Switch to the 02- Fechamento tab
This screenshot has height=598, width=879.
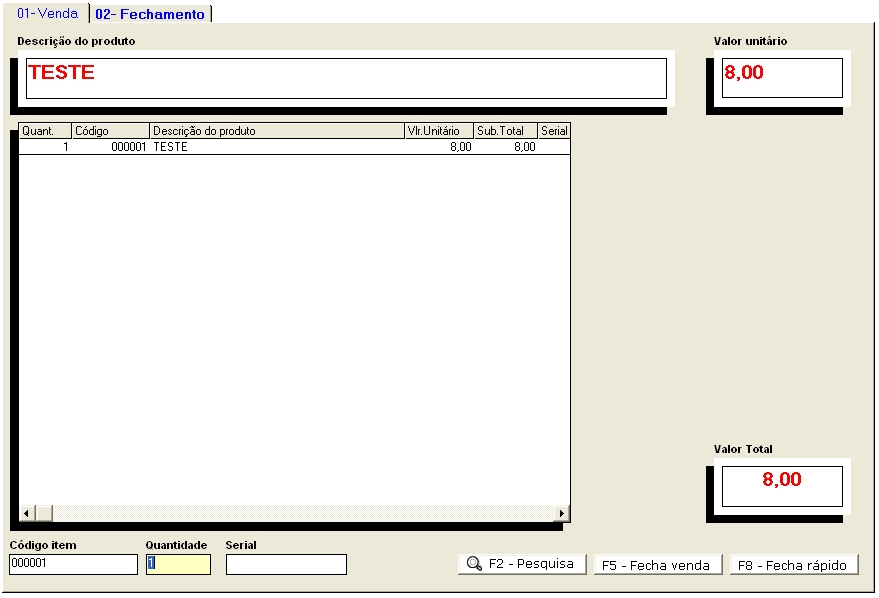pyautogui.click(x=150, y=14)
